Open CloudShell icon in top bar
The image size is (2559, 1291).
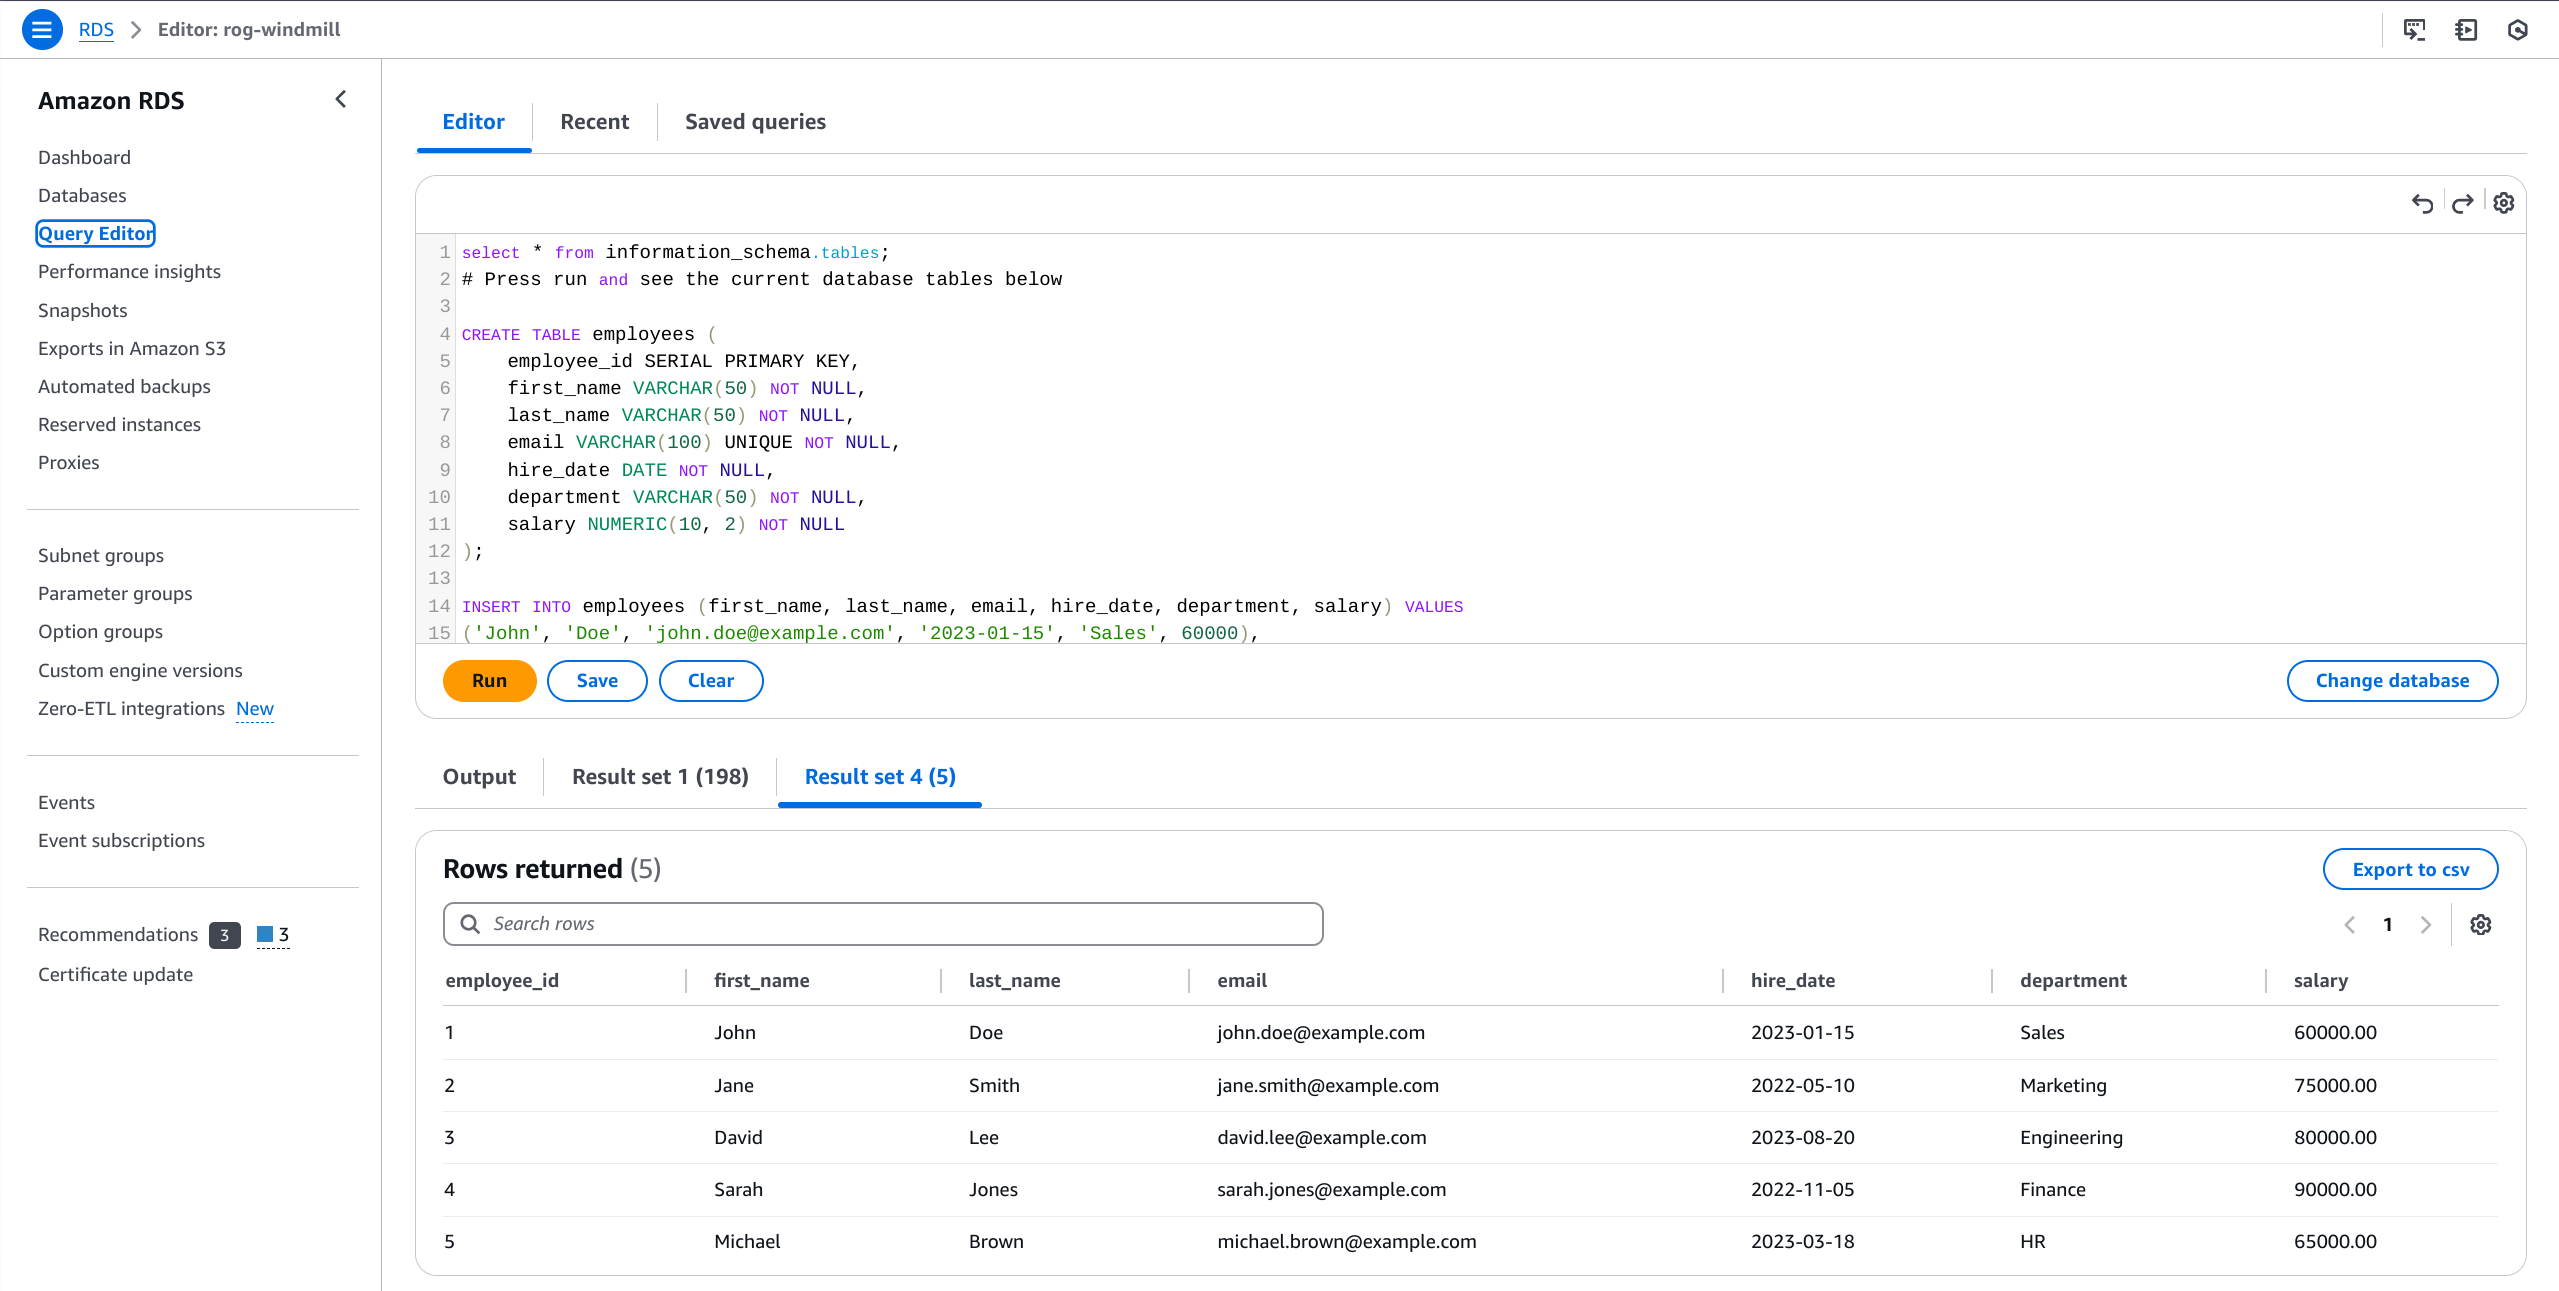pos(2414,30)
